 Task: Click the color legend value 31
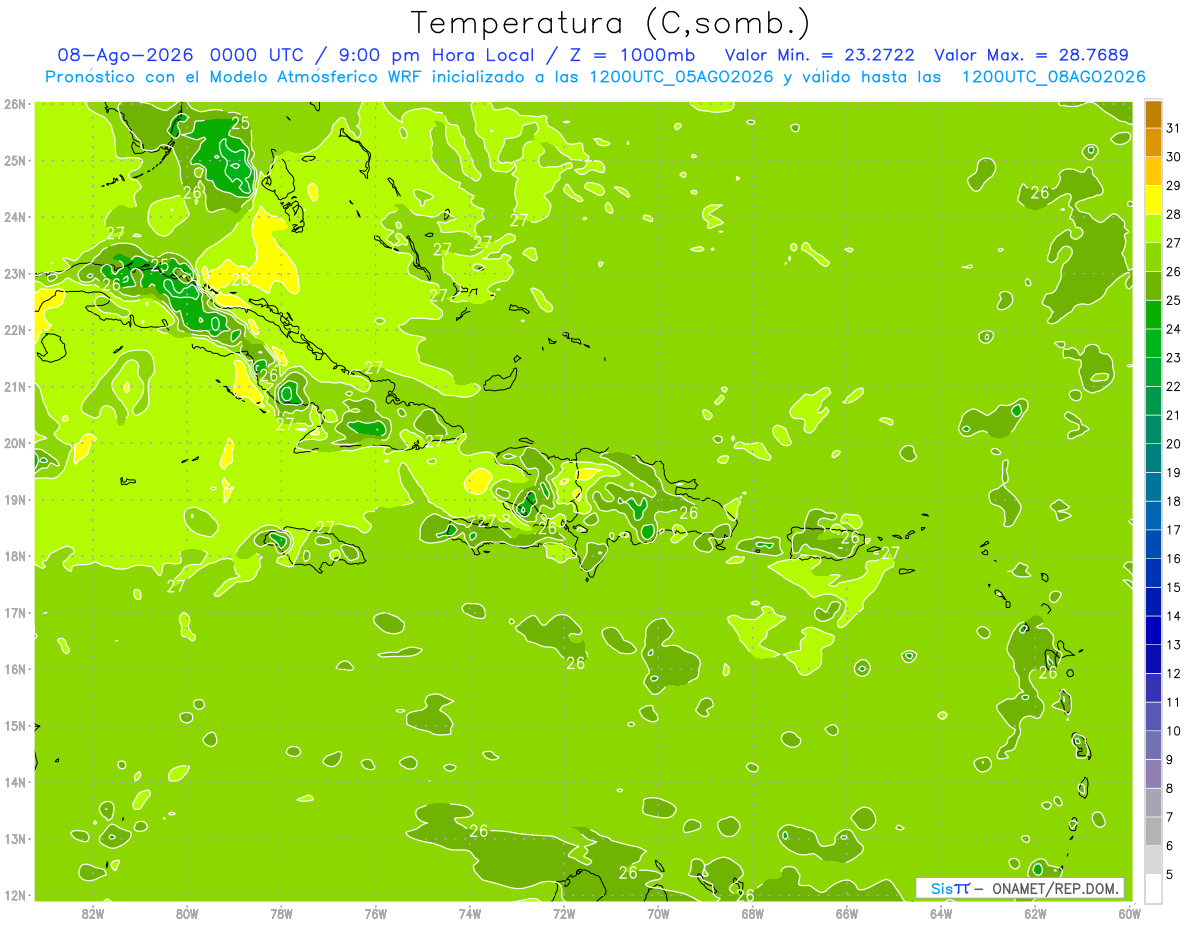coord(1173,128)
